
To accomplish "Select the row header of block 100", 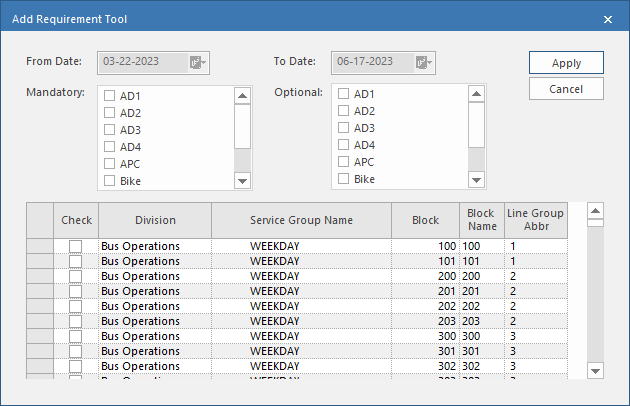I will (x=40, y=246).
